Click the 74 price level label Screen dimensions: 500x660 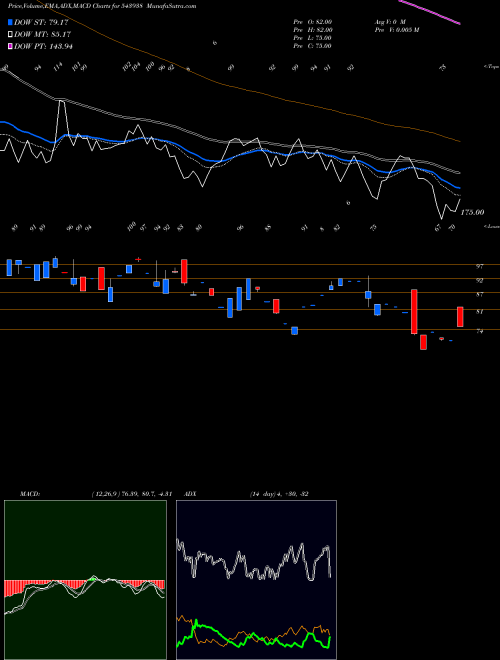point(479,331)
